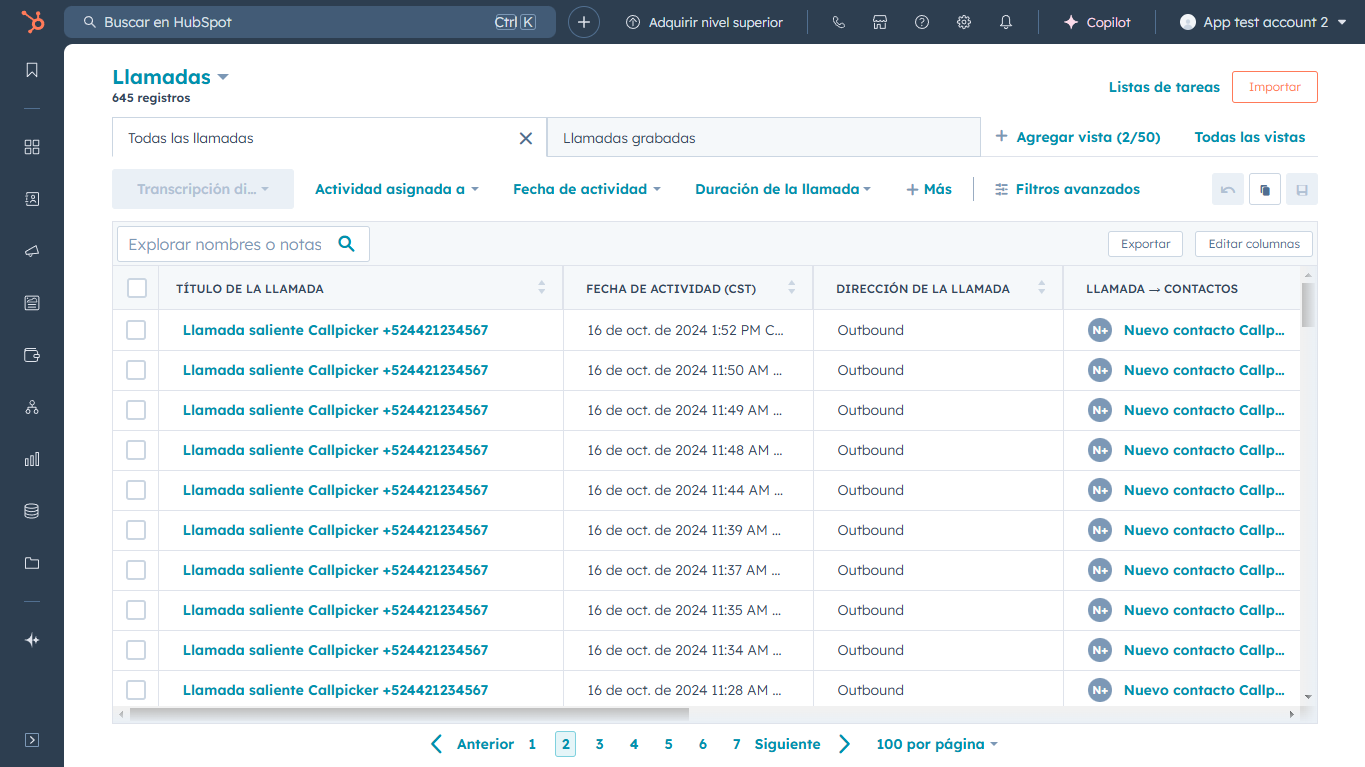Viewport: 1365px width, 767px height.
Task: Check the row with call at 1:52 PM
Action: (x=136, y=330)
